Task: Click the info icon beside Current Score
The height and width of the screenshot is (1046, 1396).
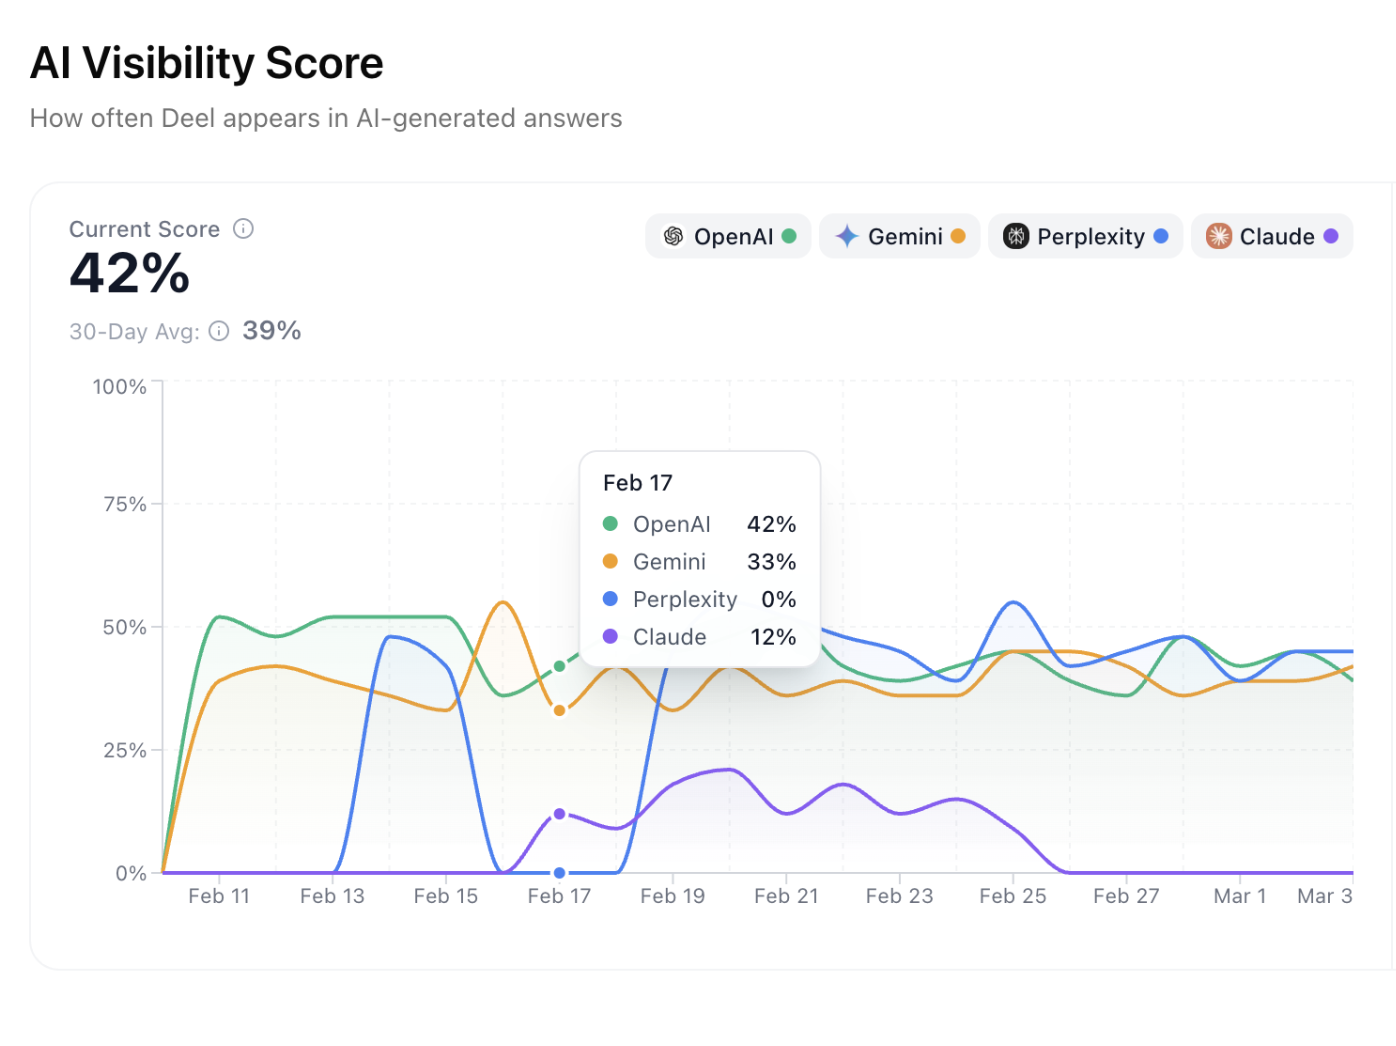Action: coord(243,229)
